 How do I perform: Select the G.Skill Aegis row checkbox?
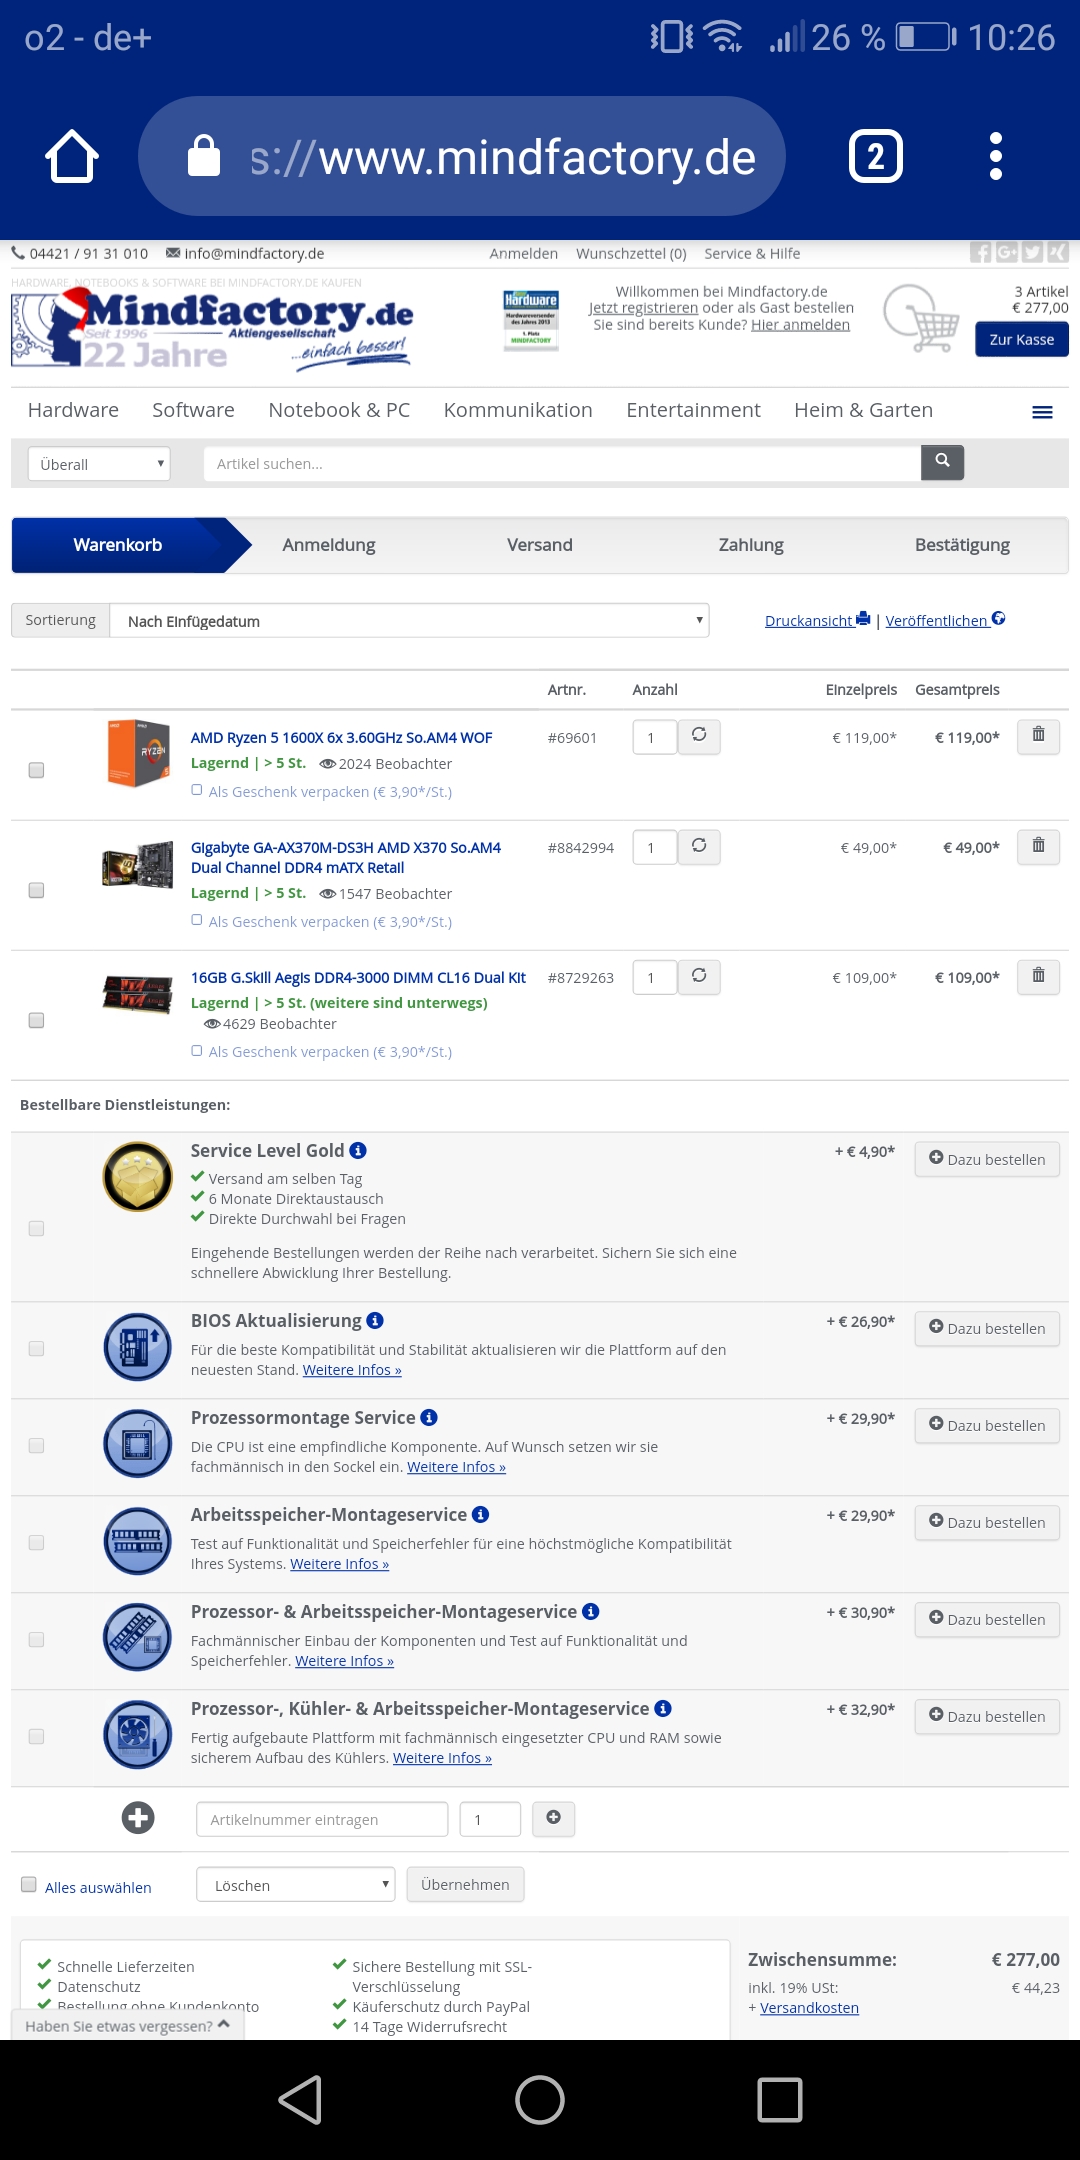tap(36, 1020)
